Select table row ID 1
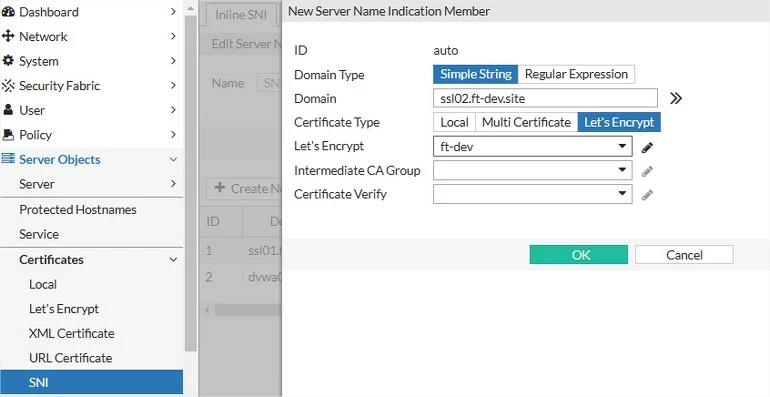The height and width of the screenshot is (397, 770). tap(241, 251)
